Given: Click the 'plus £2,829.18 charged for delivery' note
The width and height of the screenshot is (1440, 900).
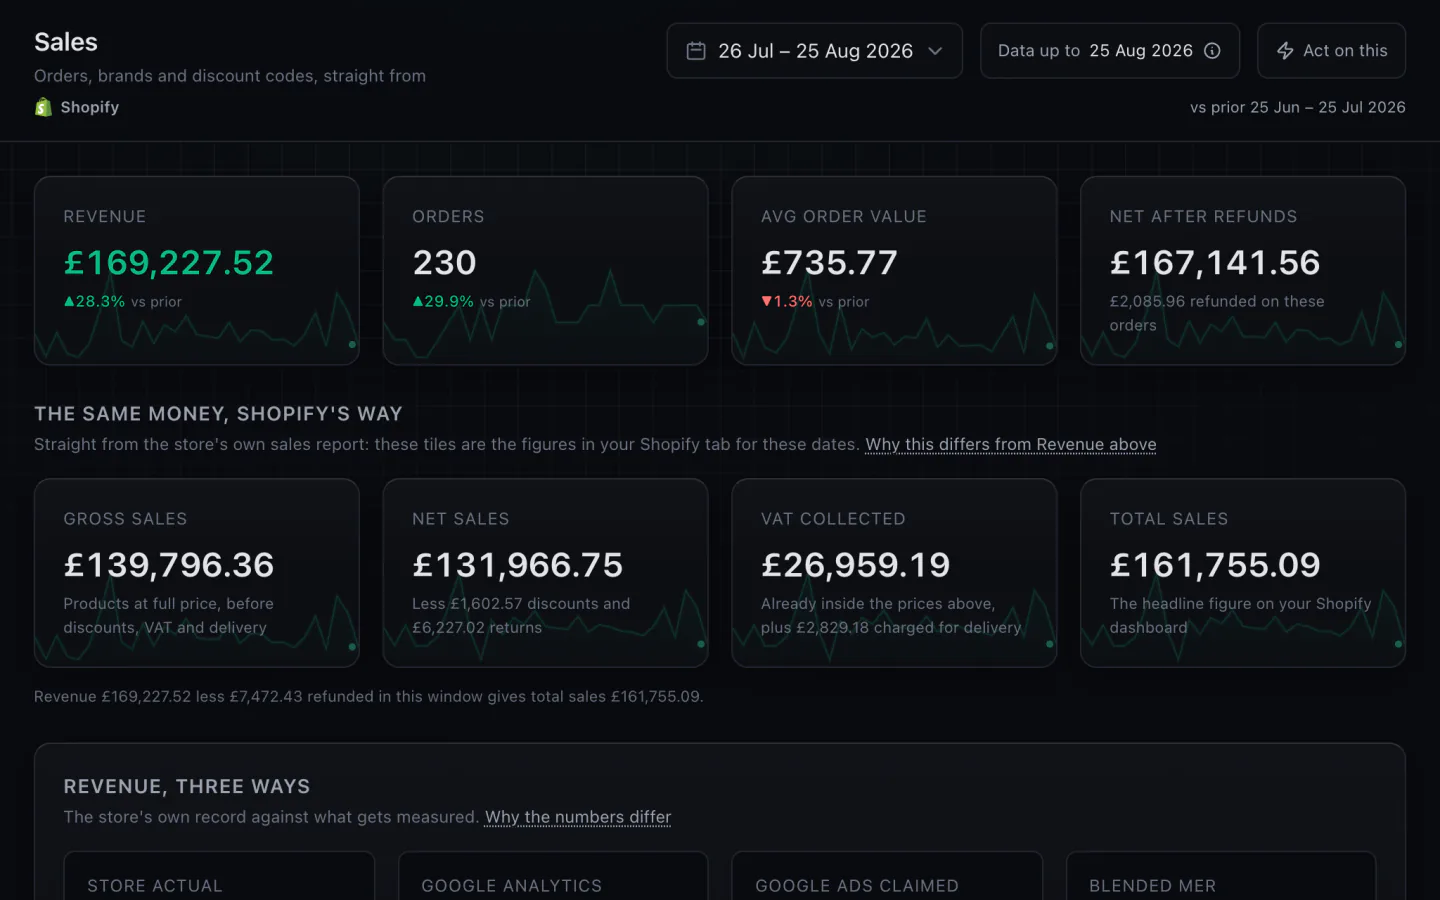Looking at the screenshot, I should [x=891, y=628].
